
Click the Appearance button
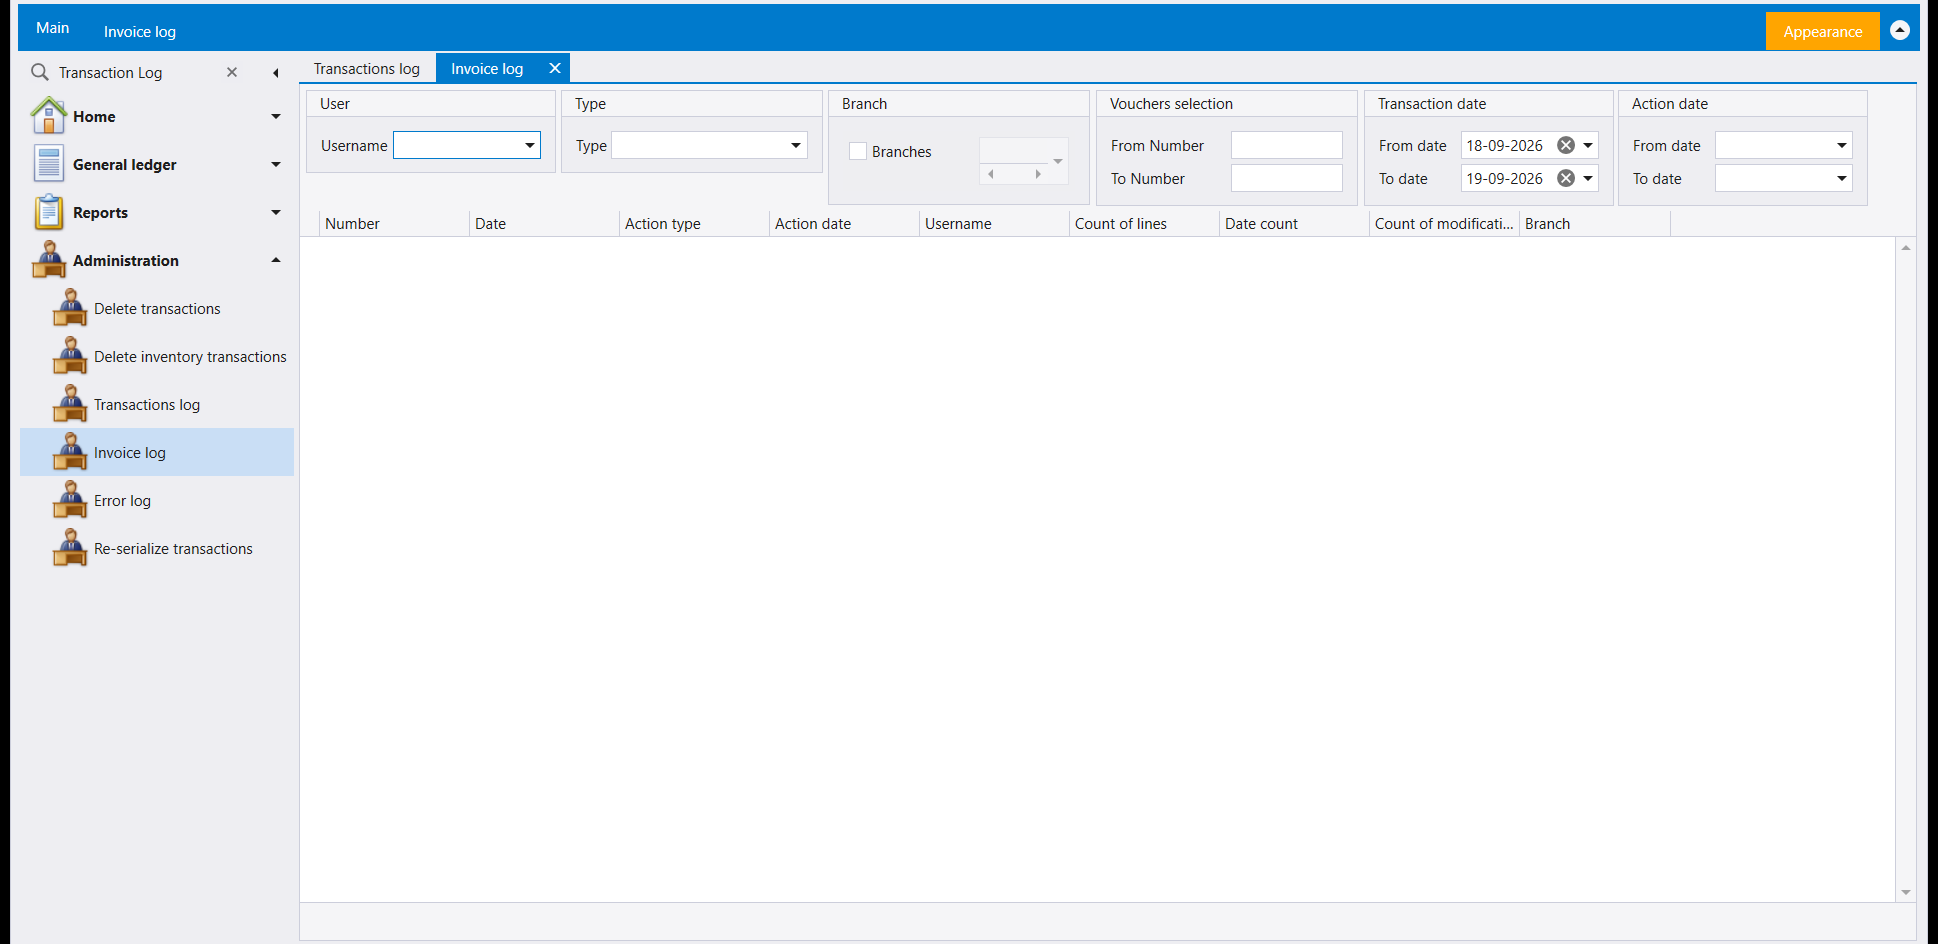pyautogui.click(x=1823, y=31)
